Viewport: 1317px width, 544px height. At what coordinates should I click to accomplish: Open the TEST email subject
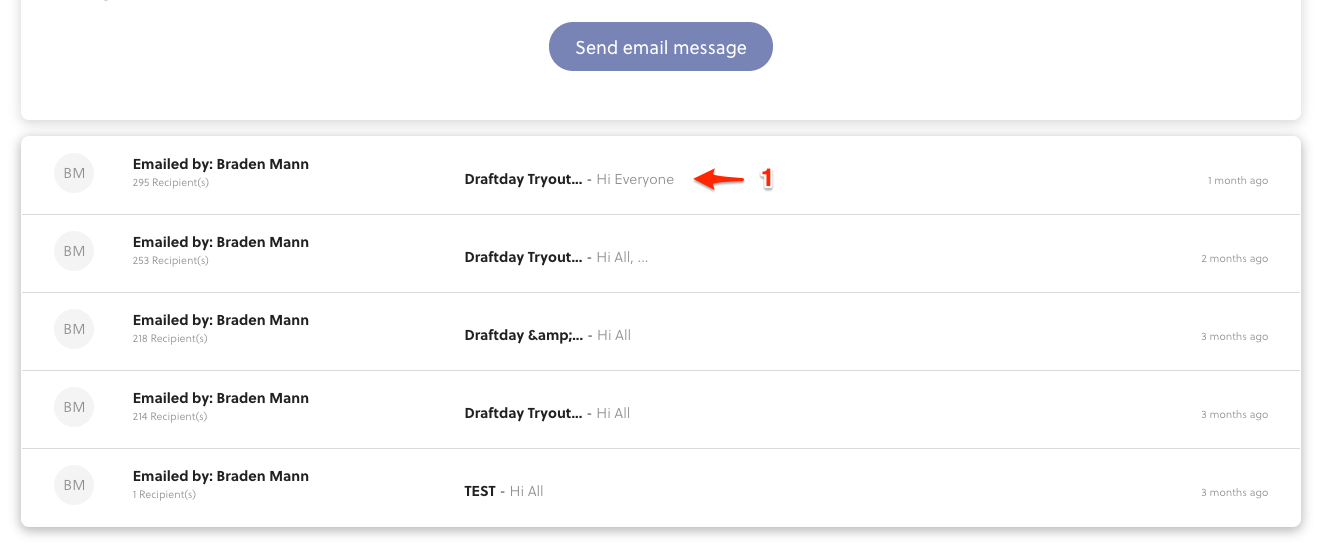480,492
